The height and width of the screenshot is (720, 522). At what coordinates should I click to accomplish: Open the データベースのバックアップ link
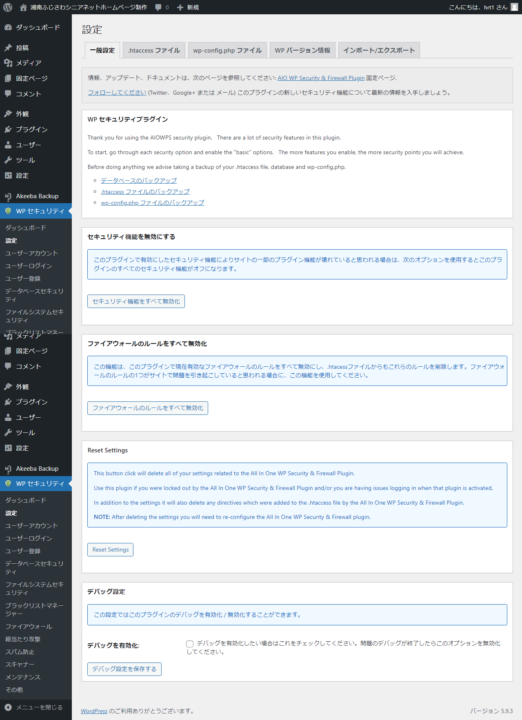139,180
